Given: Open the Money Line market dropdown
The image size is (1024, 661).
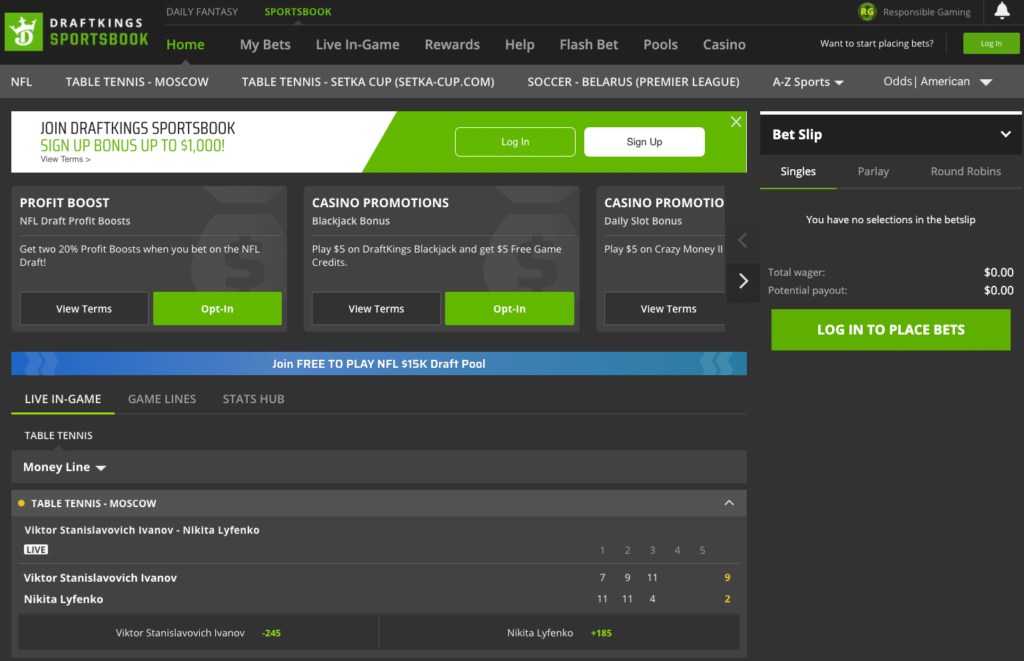Looking at the screenshot, I should (64, 467).
